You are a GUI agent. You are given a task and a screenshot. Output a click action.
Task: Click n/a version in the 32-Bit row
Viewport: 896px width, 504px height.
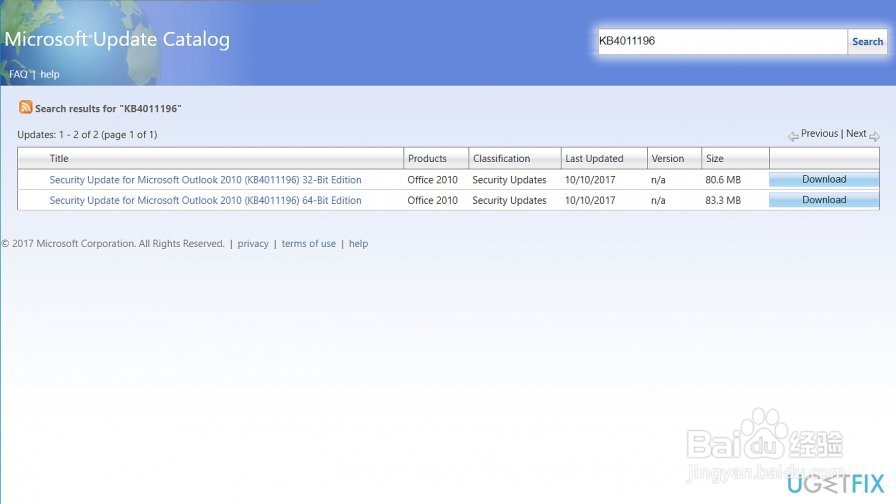tap(658, 179)
